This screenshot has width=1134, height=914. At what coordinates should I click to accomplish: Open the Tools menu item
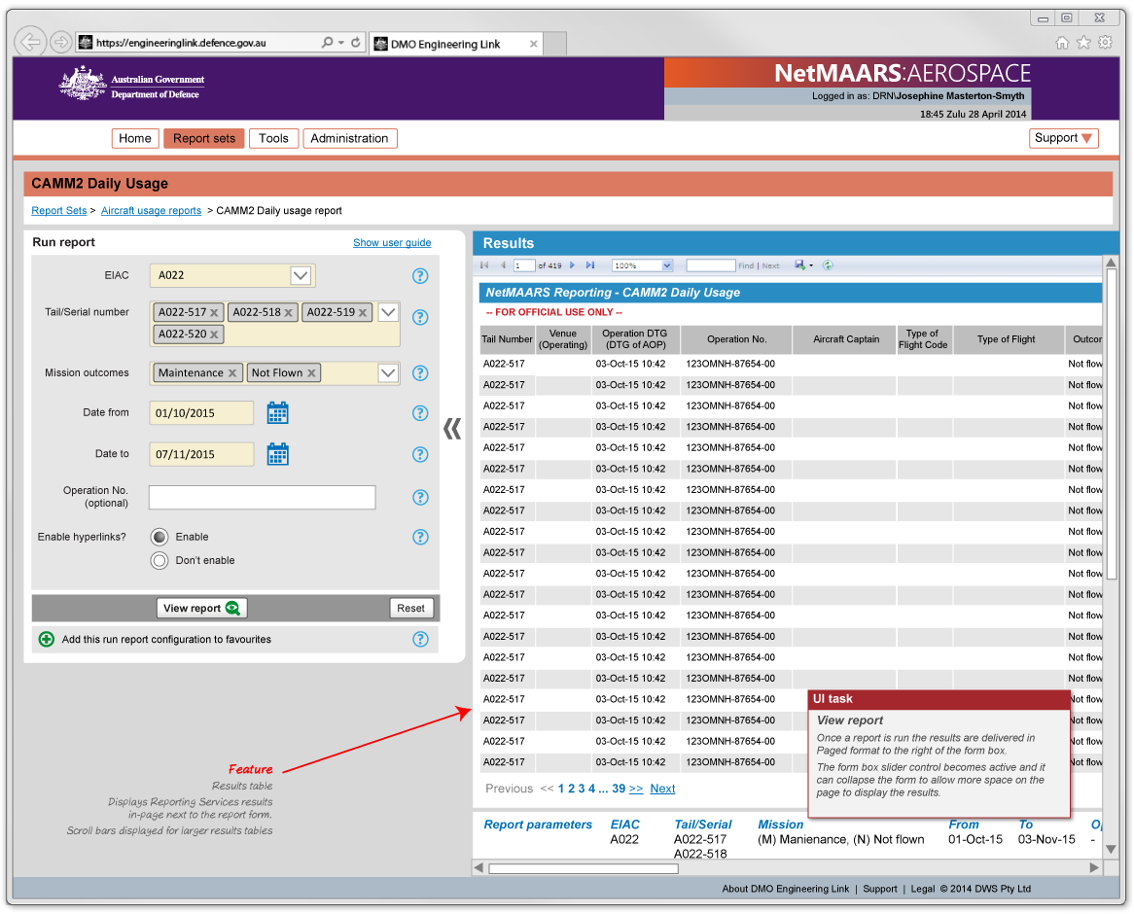pos(273,138)
